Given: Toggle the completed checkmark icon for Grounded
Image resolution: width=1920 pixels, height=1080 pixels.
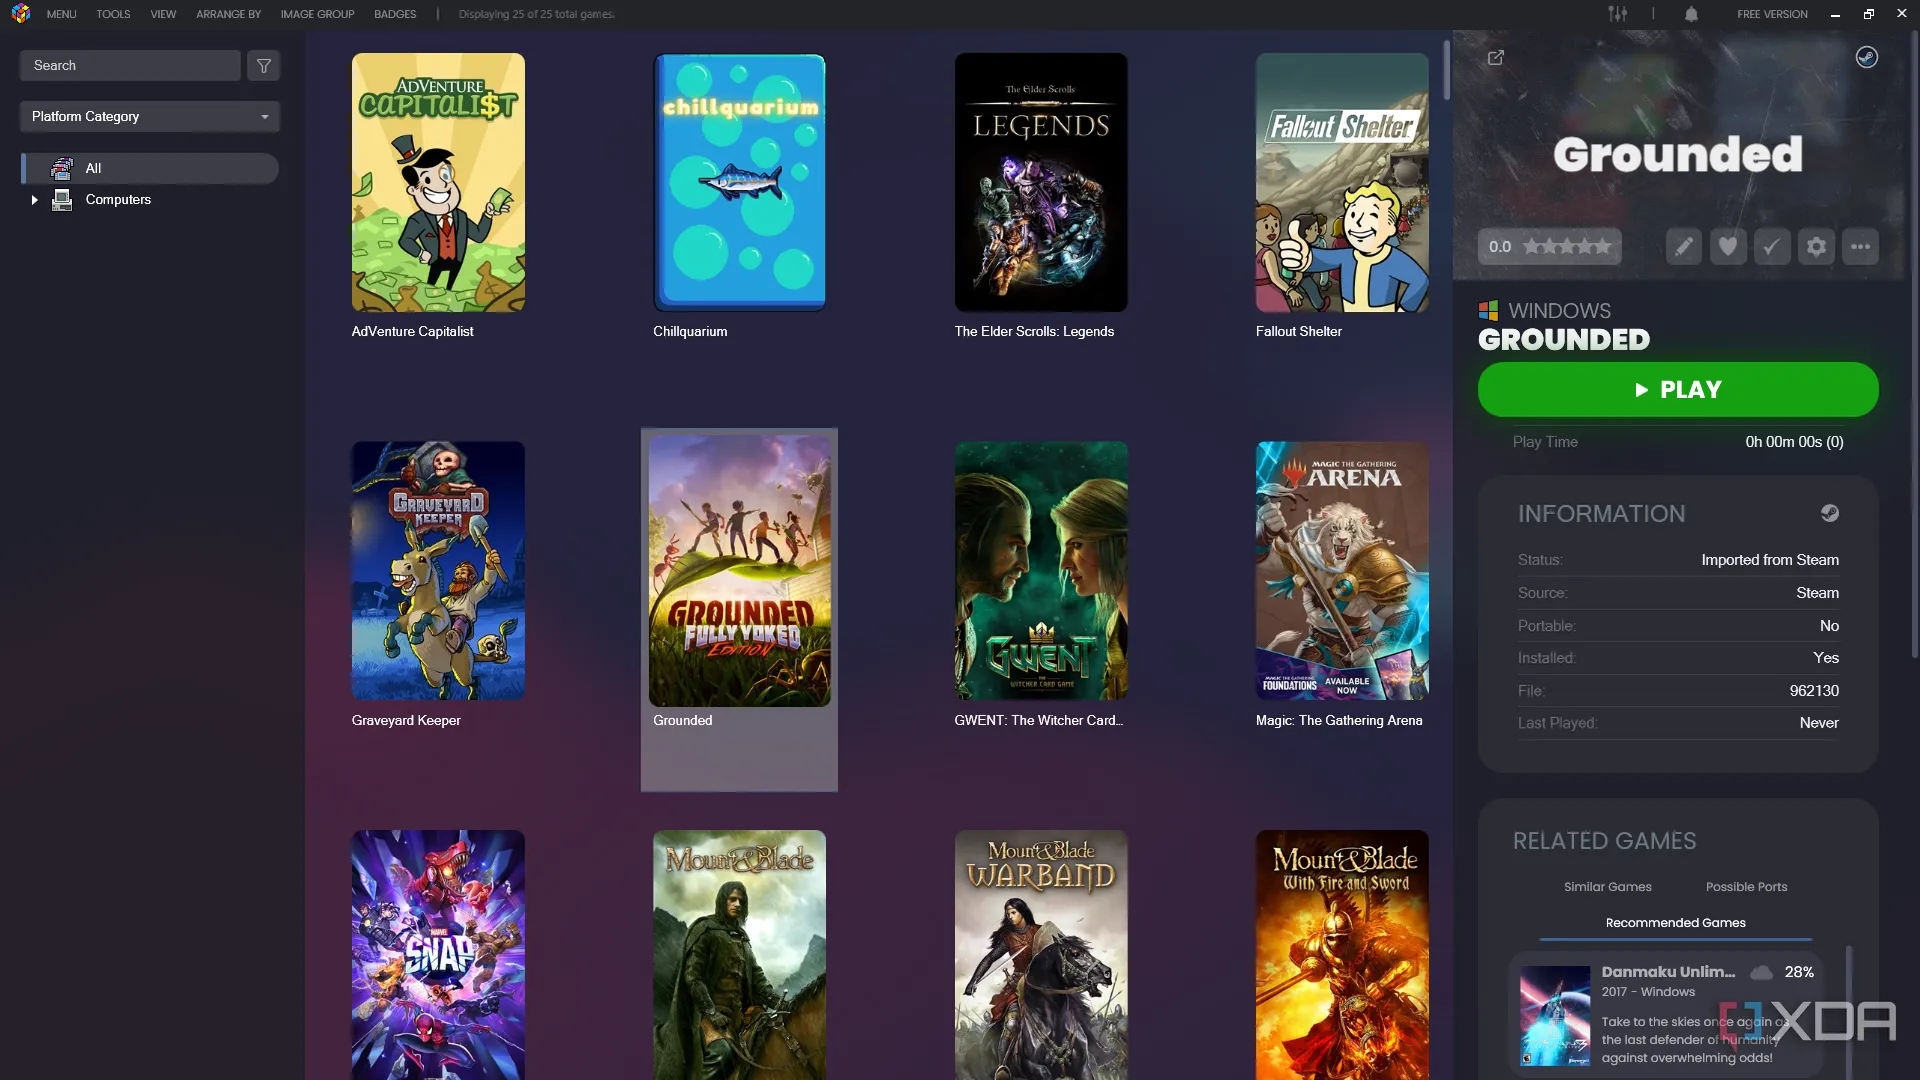Looking at the screenshot, I should point(1772,247).
